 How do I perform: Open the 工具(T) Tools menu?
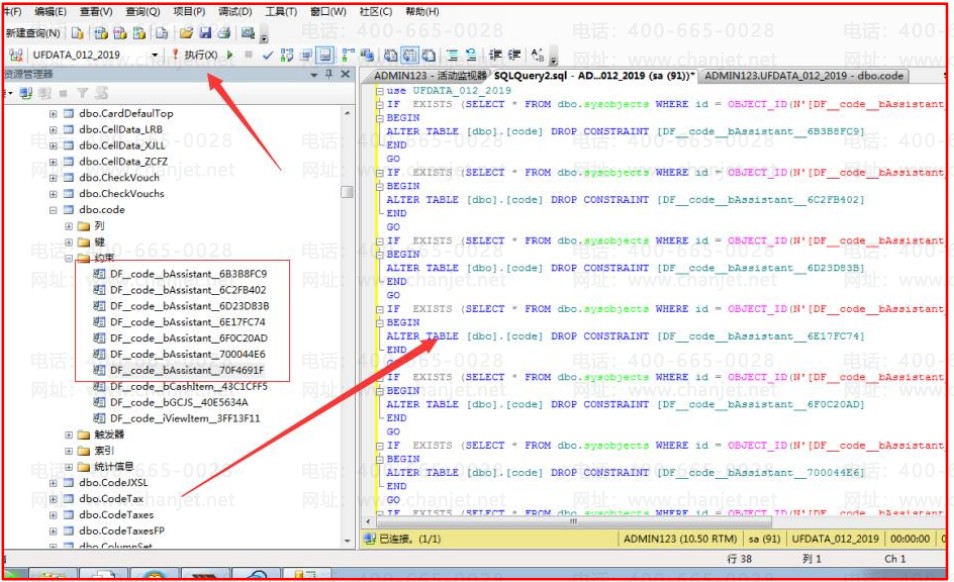[281, 12]
